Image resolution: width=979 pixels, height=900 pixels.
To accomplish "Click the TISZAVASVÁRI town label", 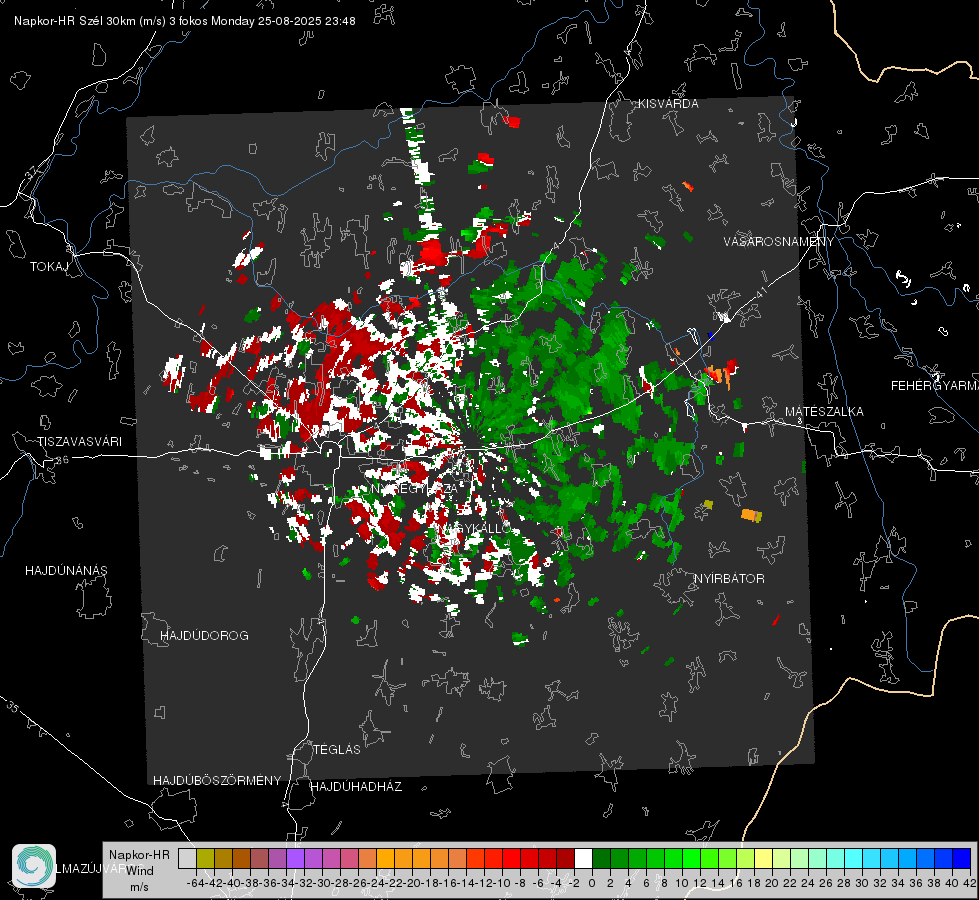I will (79, 442).
